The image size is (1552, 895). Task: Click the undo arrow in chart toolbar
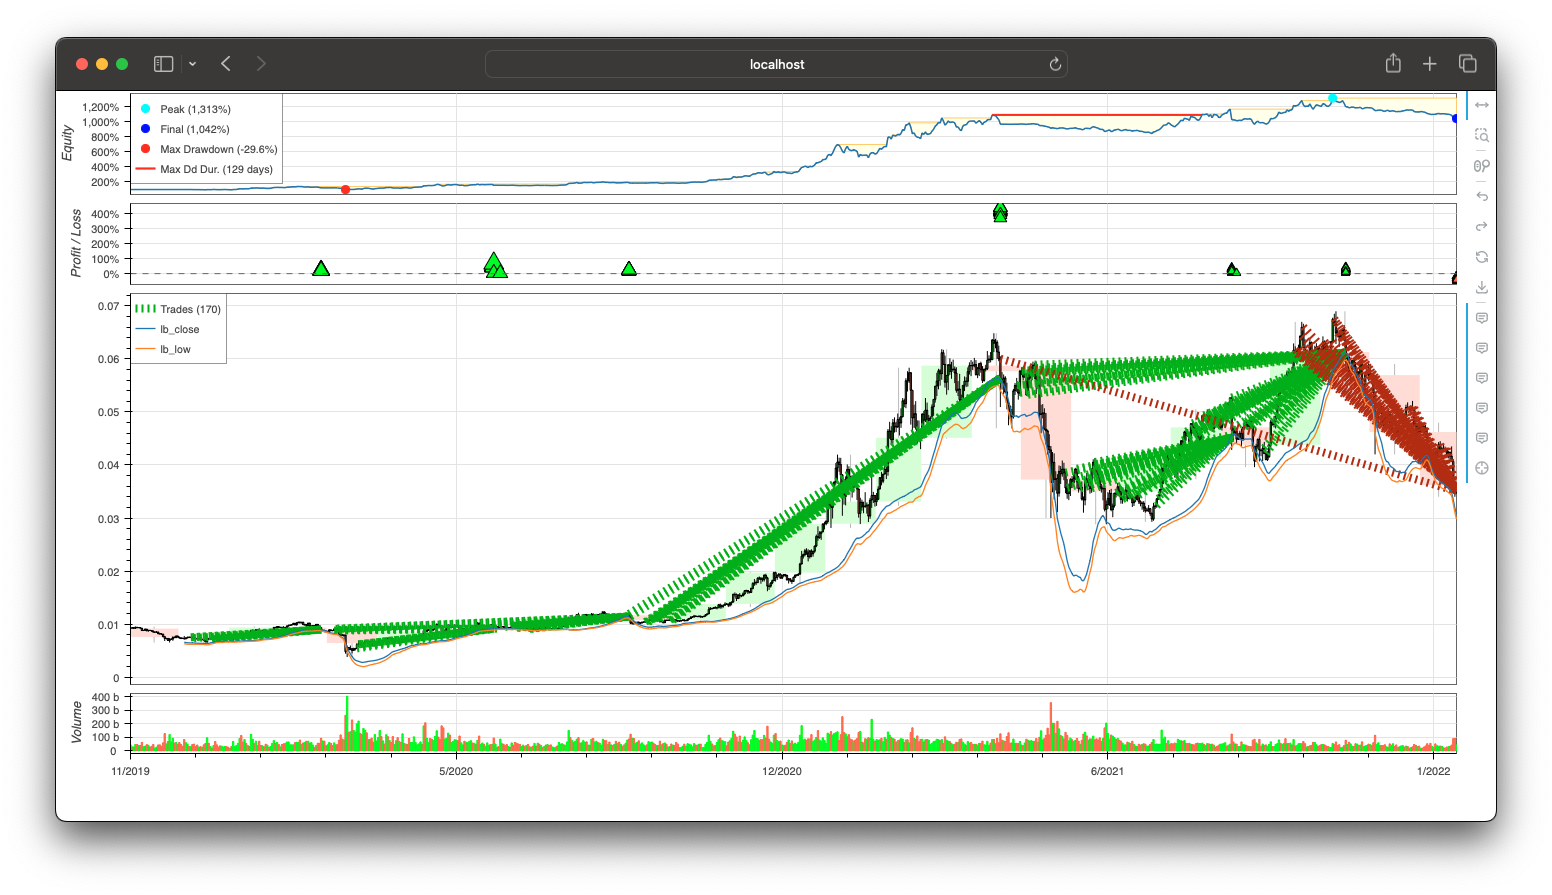(x=1482, y=196)
